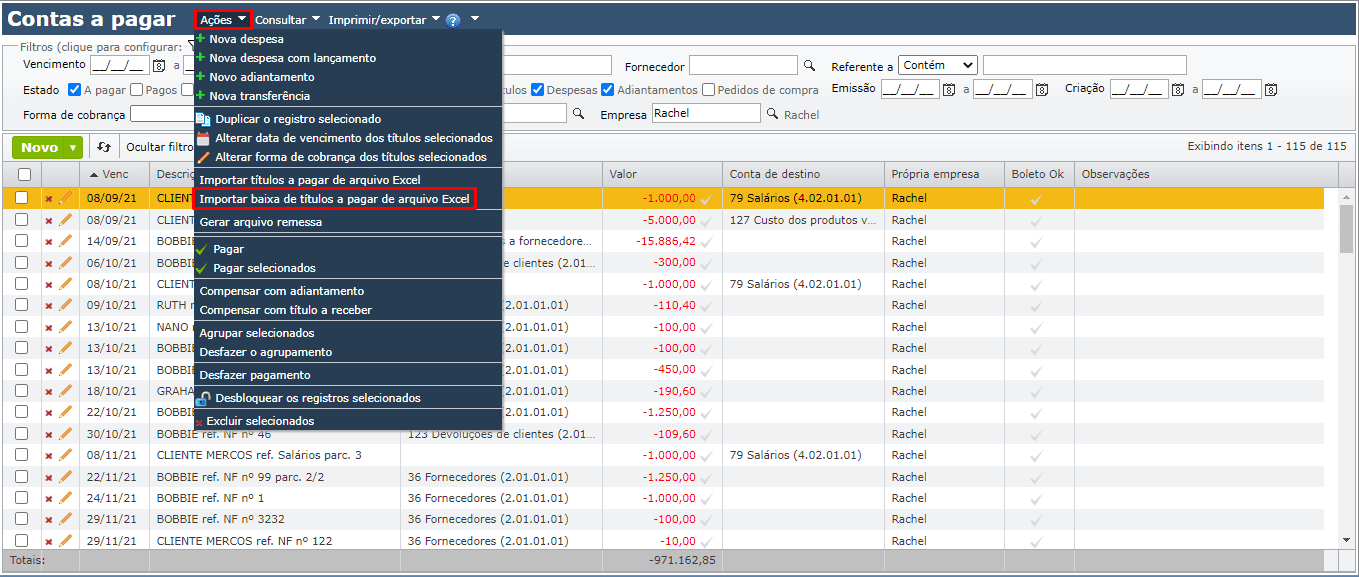
Task: Click the refresh list icon beside Novo
Action: [x=104, y=147]
